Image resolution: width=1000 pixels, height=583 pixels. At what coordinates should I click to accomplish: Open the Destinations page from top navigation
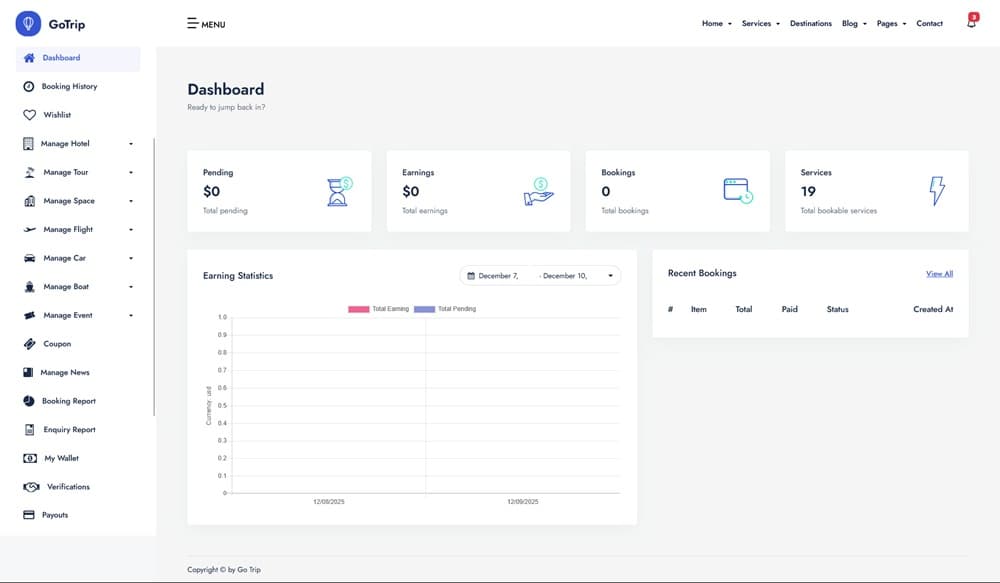point(810,23)
